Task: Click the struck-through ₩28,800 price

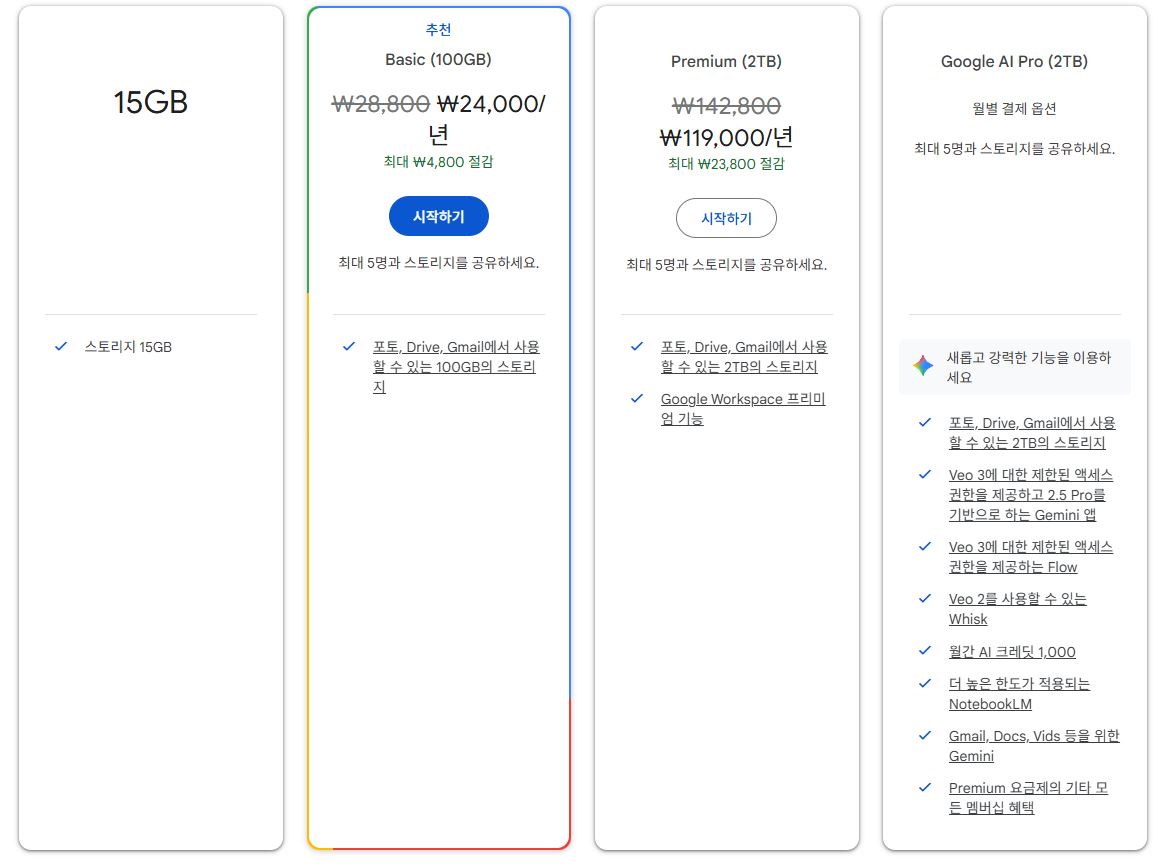Action: [381, 104]
